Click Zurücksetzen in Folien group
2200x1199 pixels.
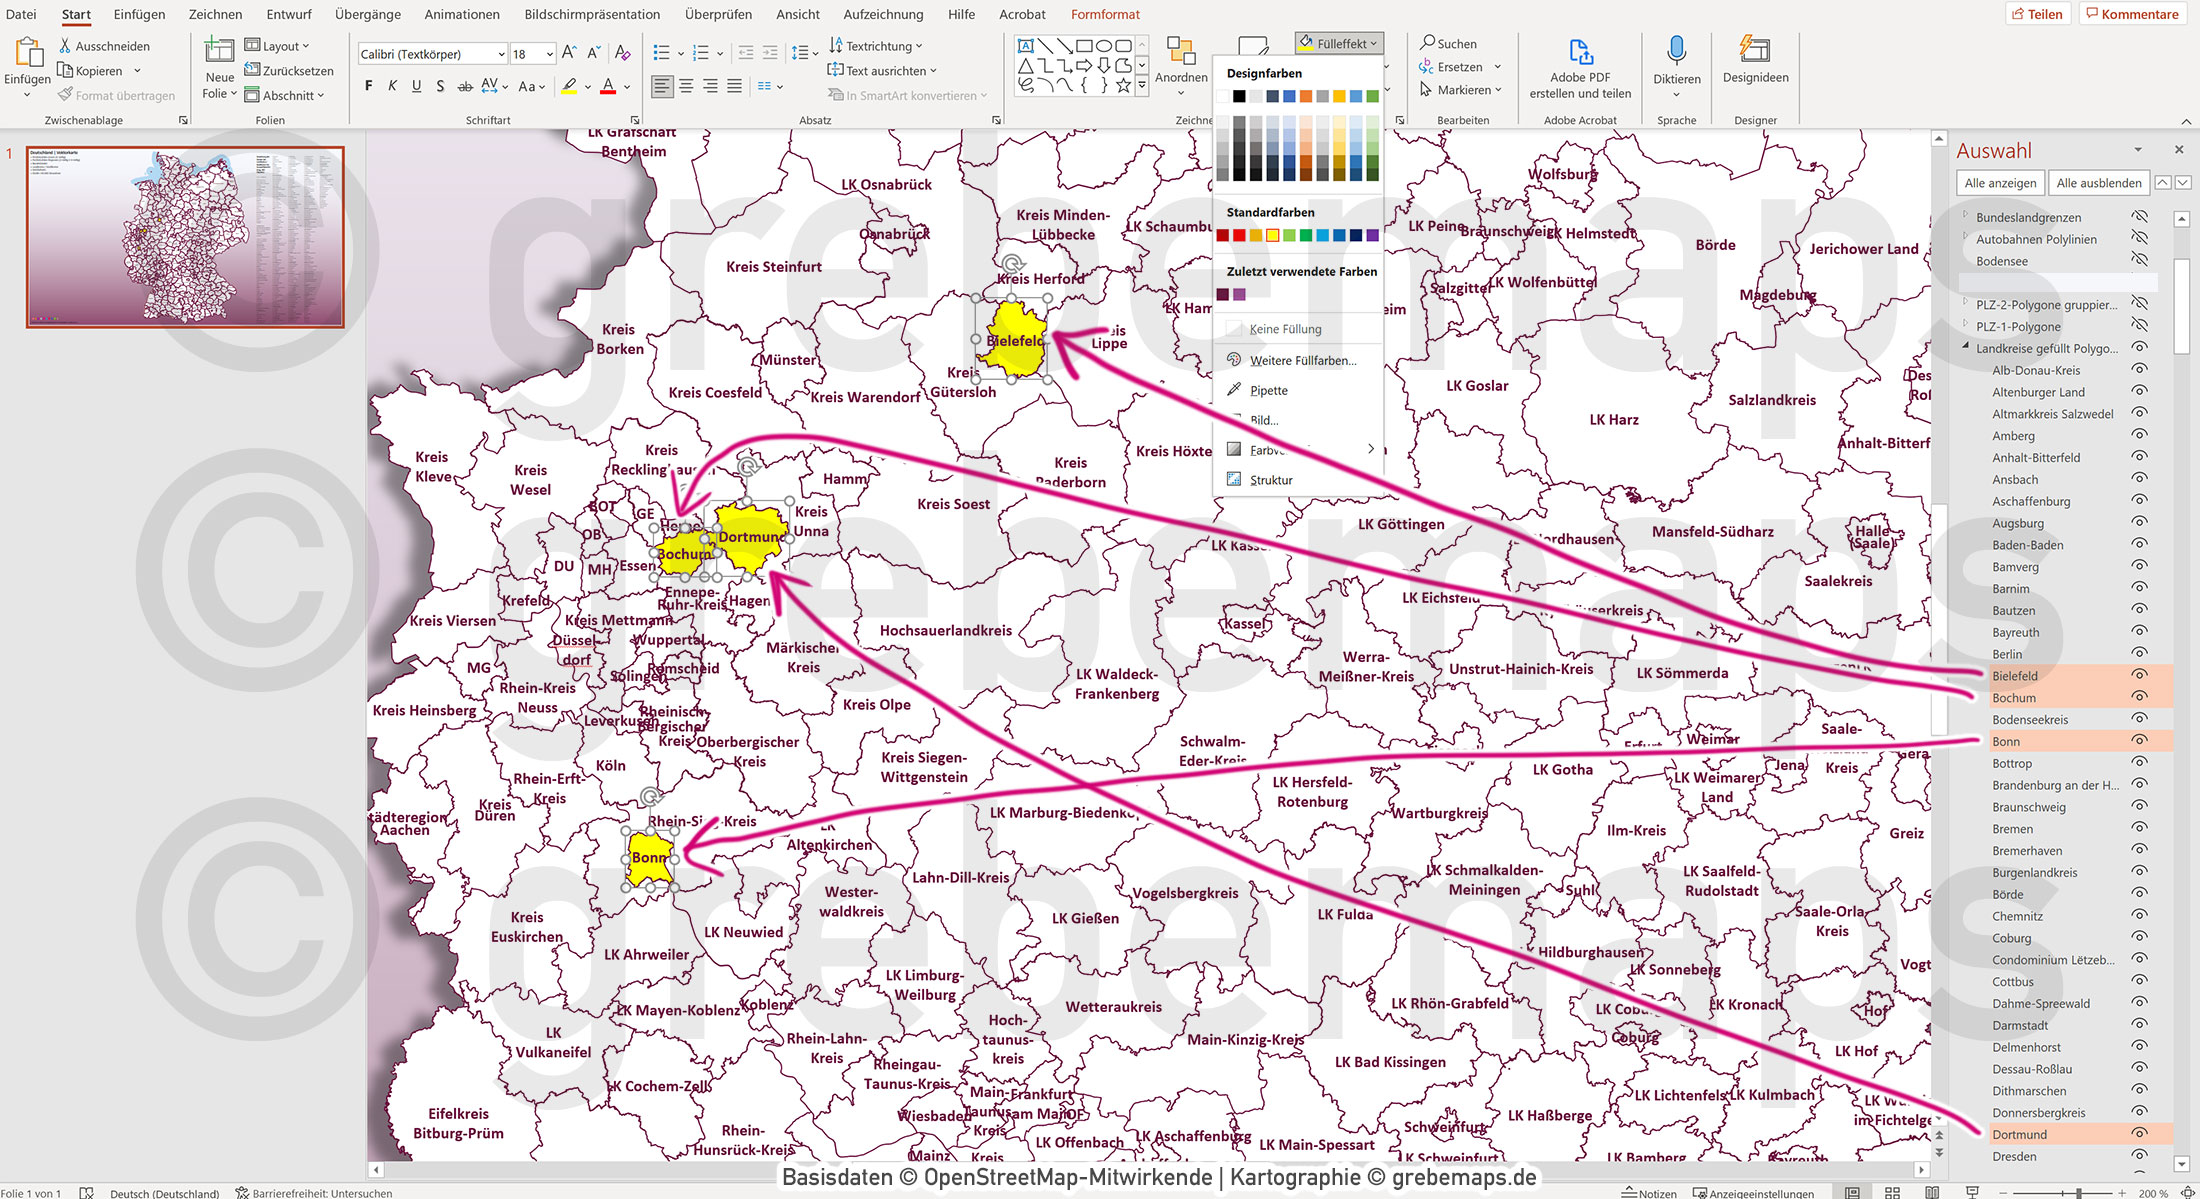(289, 71)
